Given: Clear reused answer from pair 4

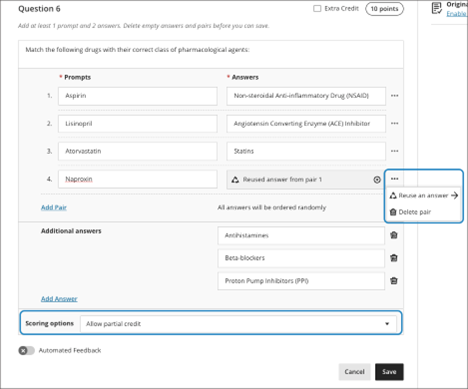Looking at the screenshot, I should pos(377,180).
